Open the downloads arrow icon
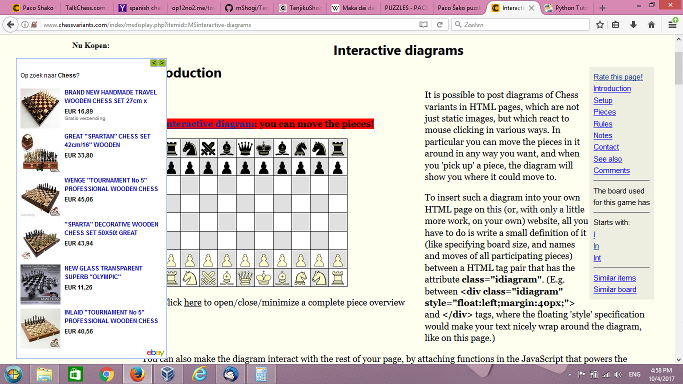683x384 pixels. [x=633, y=25]
